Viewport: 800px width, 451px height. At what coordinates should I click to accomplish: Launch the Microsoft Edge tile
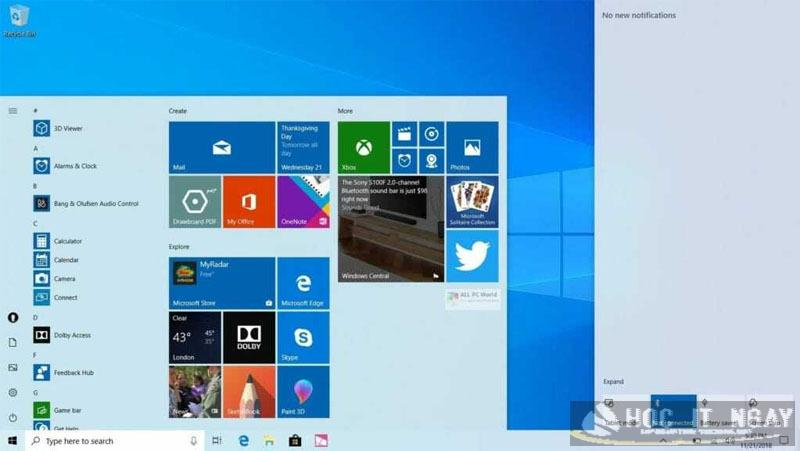pos(304,283)
